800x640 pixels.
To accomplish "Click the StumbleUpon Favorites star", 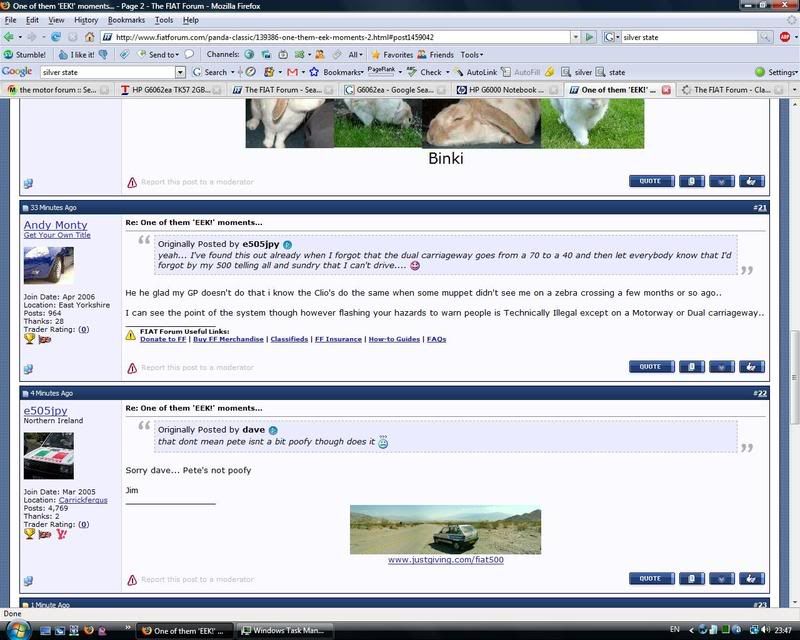I will tap(392, 55).
